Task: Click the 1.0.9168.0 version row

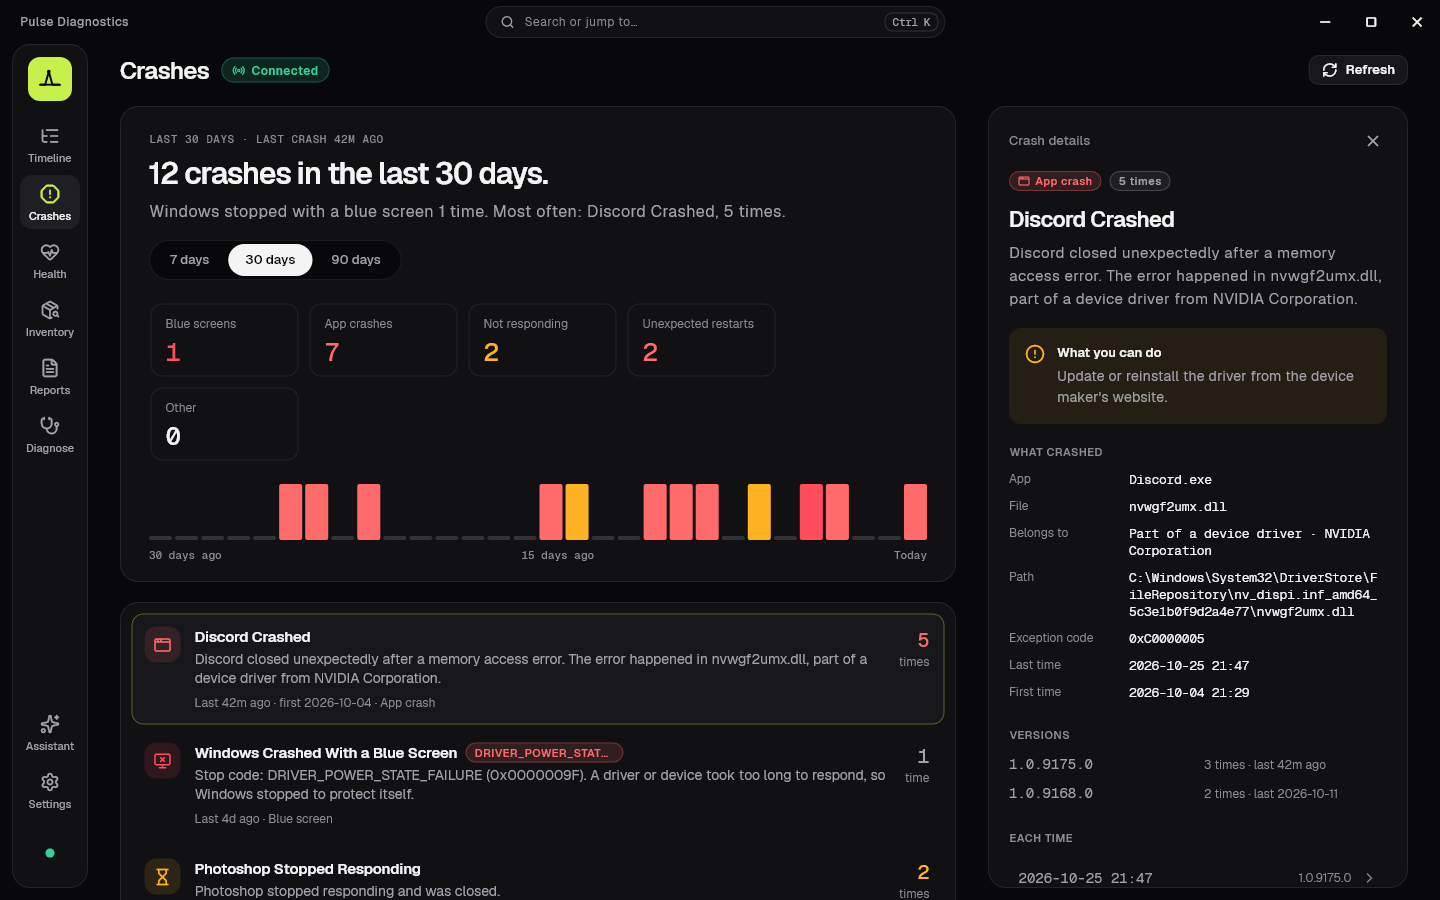Action: (x=1197, y=794)
